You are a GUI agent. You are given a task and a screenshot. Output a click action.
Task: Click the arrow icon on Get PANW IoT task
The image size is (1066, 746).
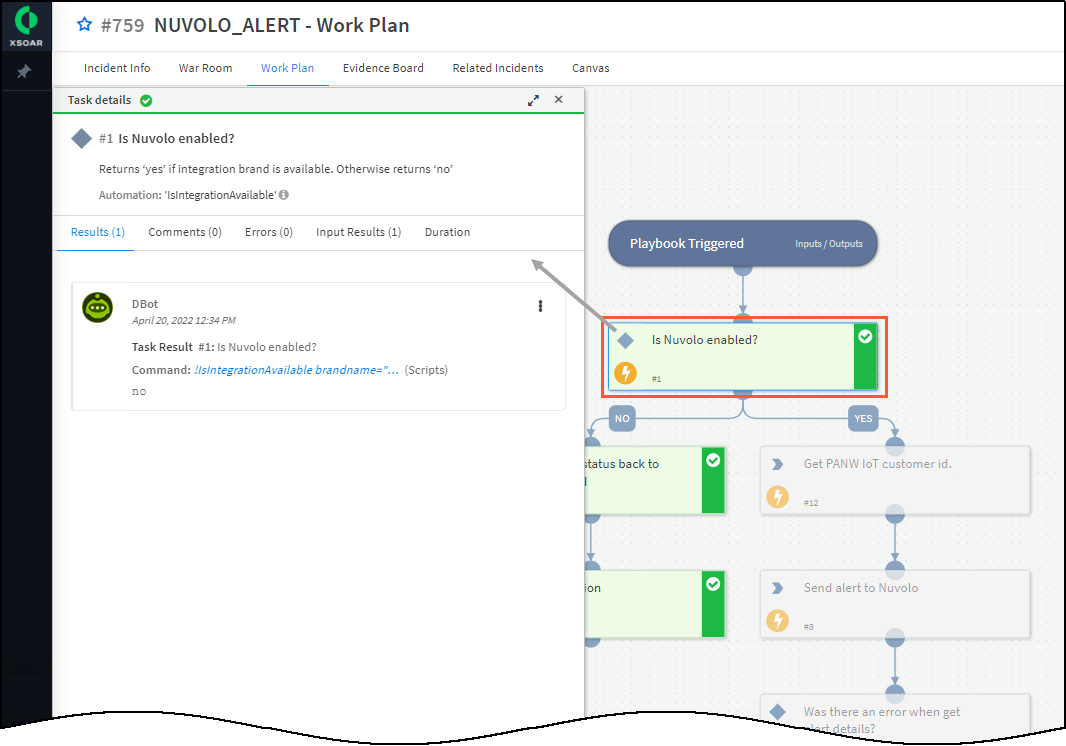pyautogui.click(x=778, y=464)
